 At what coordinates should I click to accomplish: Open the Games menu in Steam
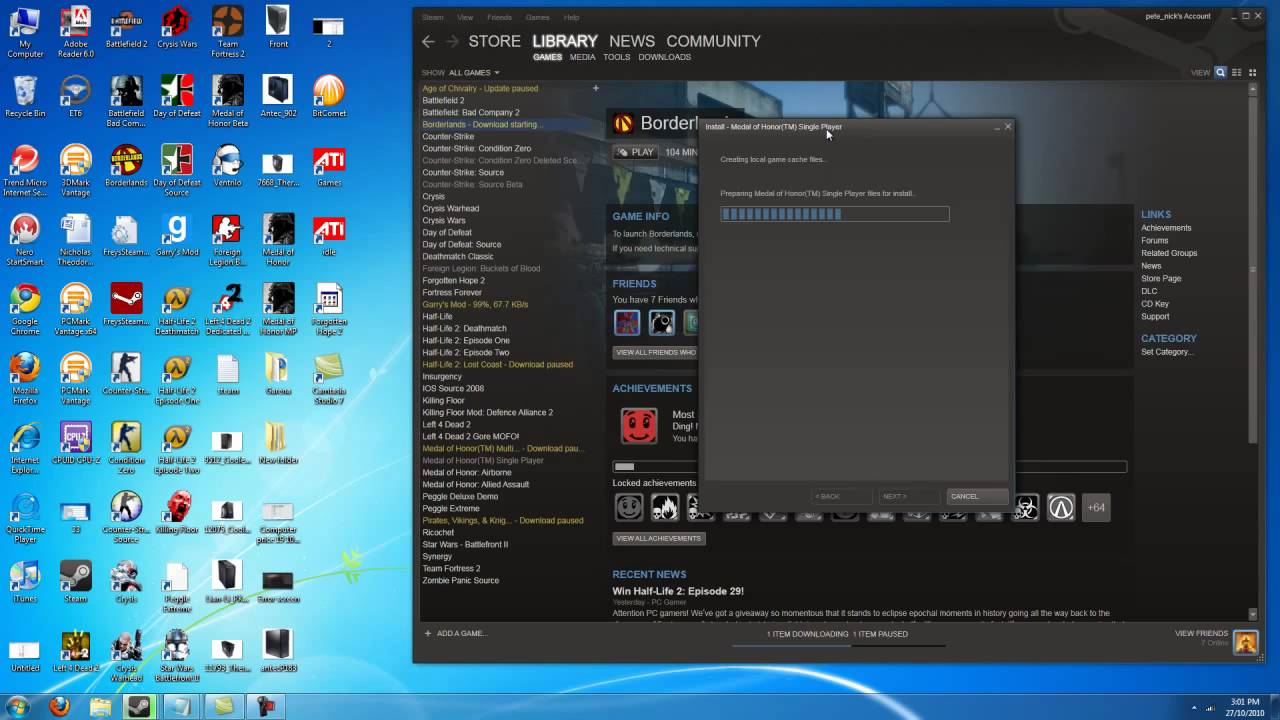point(538,17)
